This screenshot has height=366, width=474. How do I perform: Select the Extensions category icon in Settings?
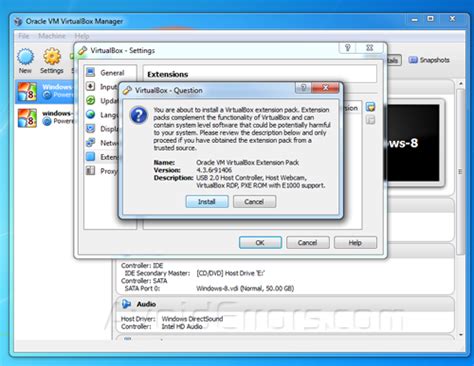tap(90, 157)
